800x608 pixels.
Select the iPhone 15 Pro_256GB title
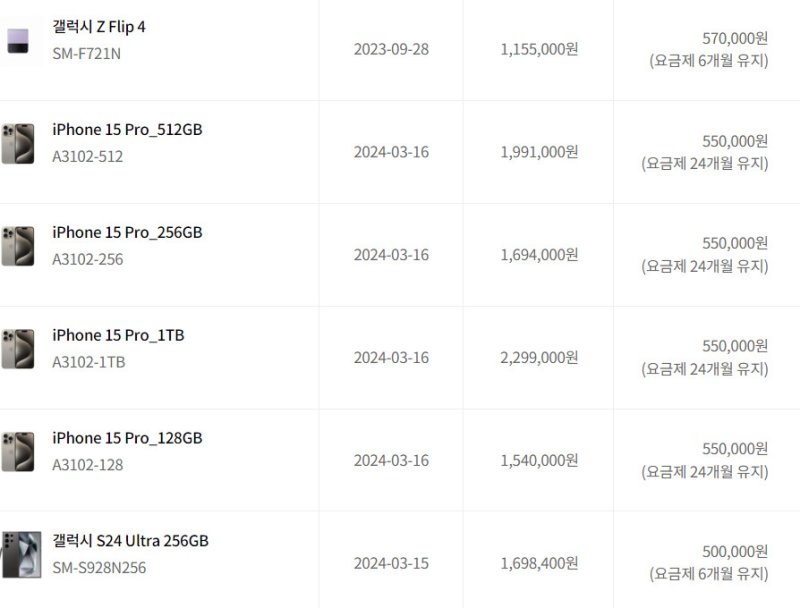click(127, 233)
